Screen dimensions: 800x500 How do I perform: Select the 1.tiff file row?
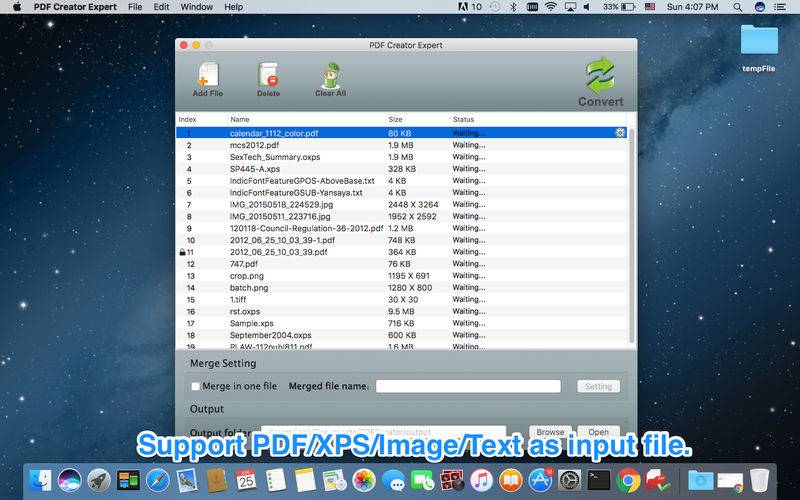pos(402,299)
